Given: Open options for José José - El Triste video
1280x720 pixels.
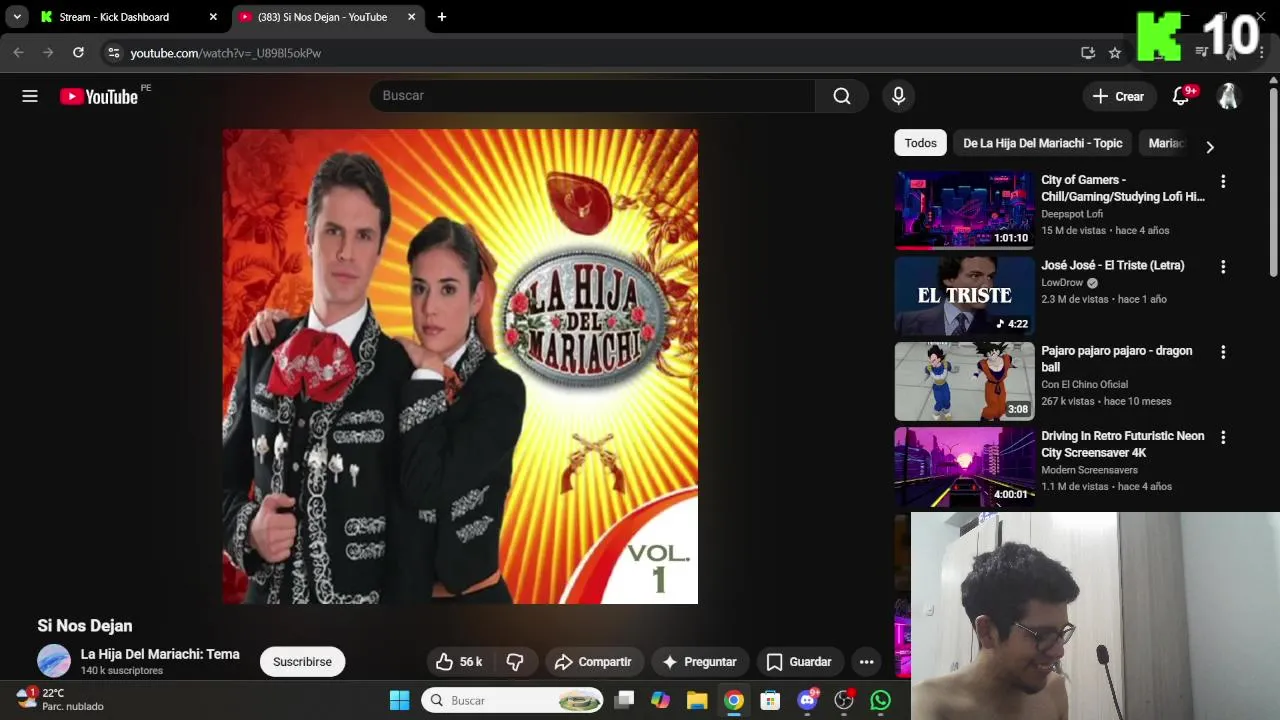Looking at the screenshot, I should pos(1223,267).
